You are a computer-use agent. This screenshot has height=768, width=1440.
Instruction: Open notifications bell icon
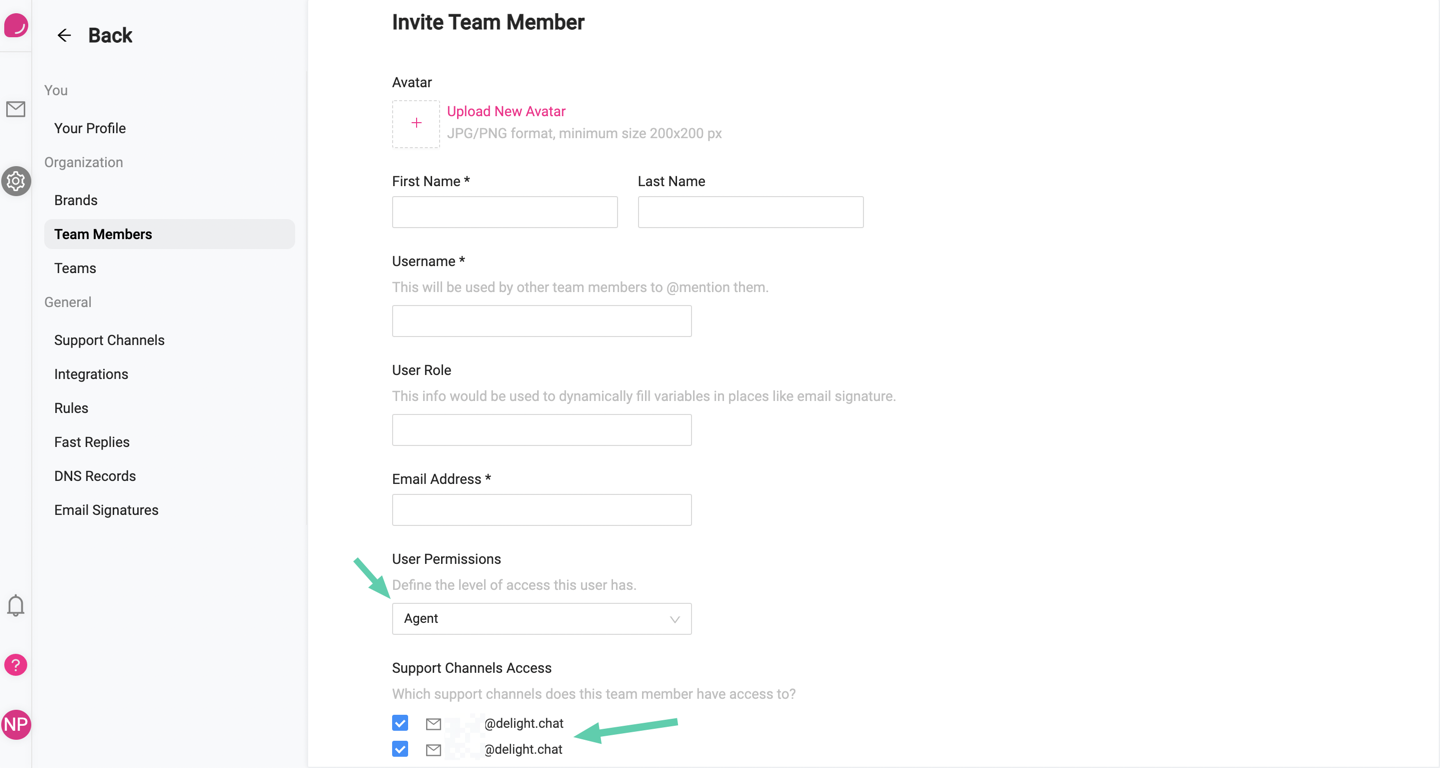pyautogui.click(x=16, y=605)
